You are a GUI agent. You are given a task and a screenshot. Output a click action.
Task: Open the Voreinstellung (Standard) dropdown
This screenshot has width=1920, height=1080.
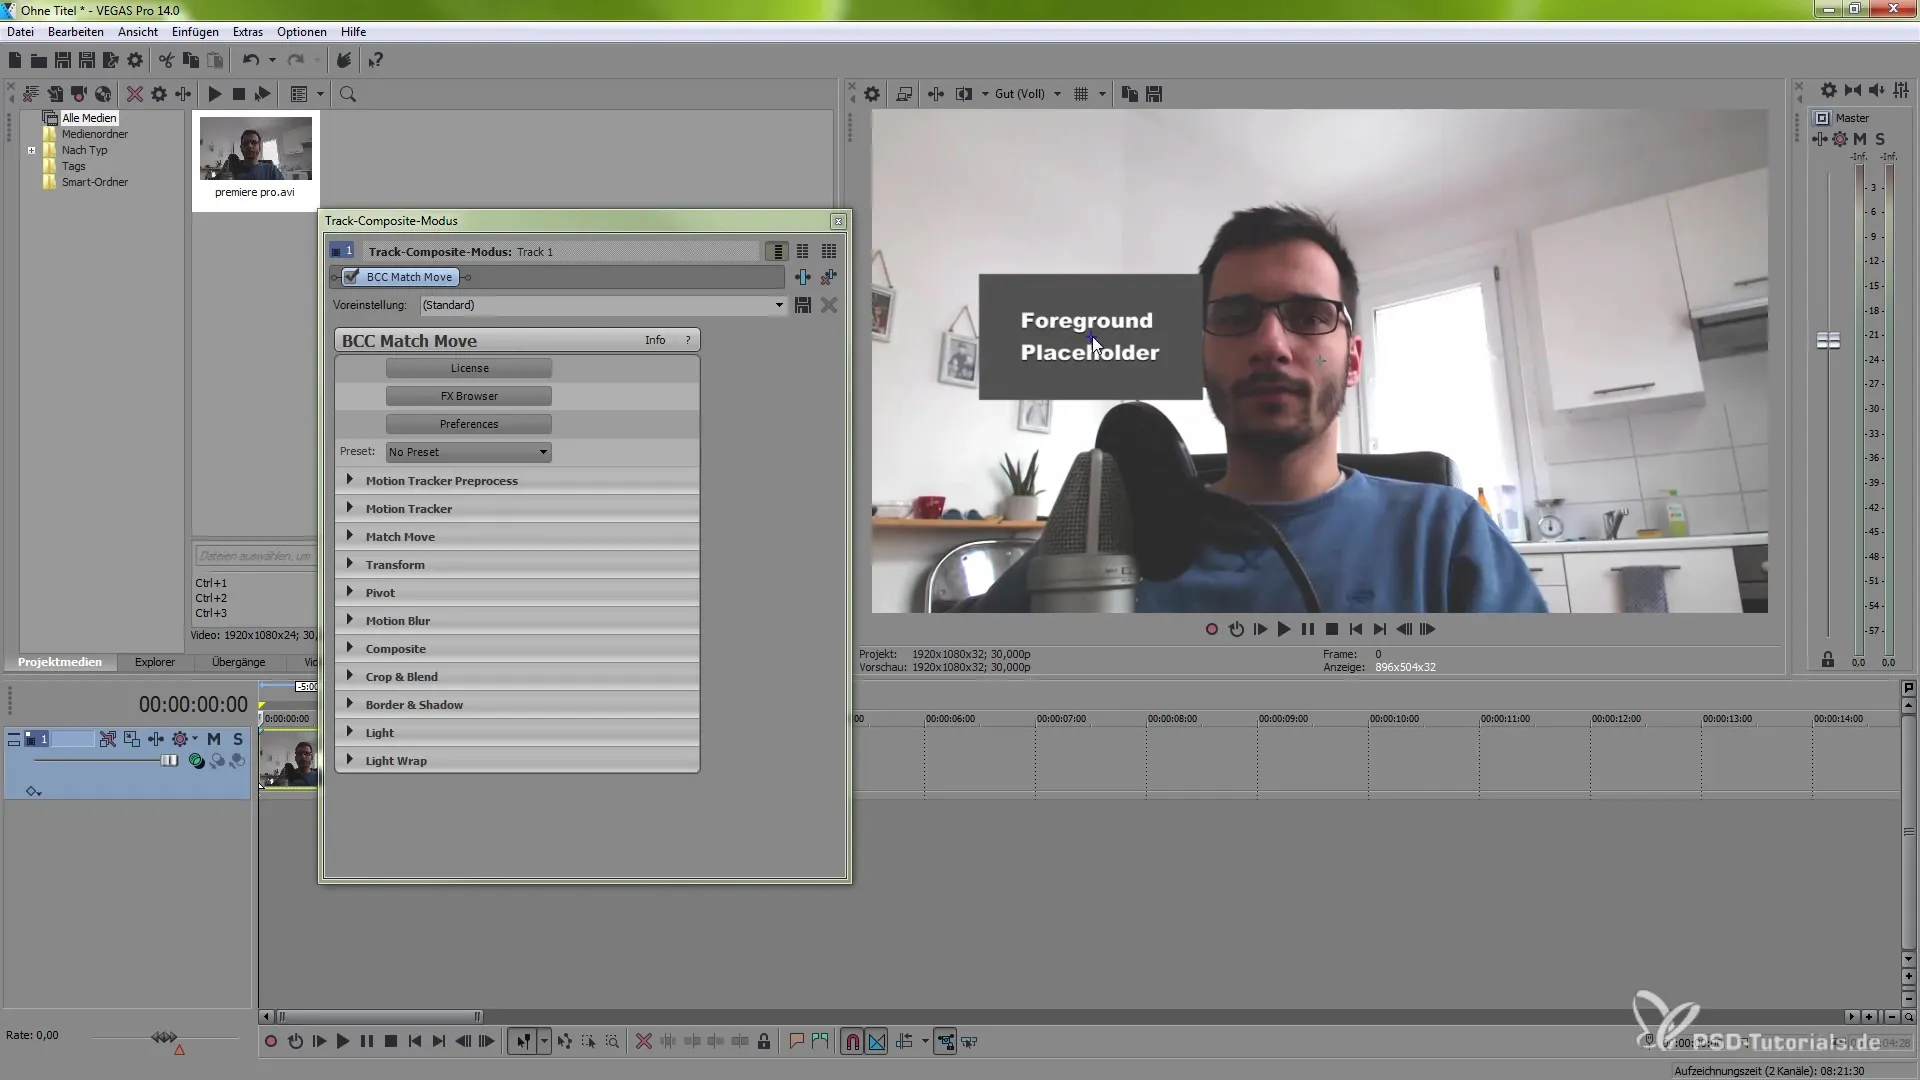click(x=603, y=305)
